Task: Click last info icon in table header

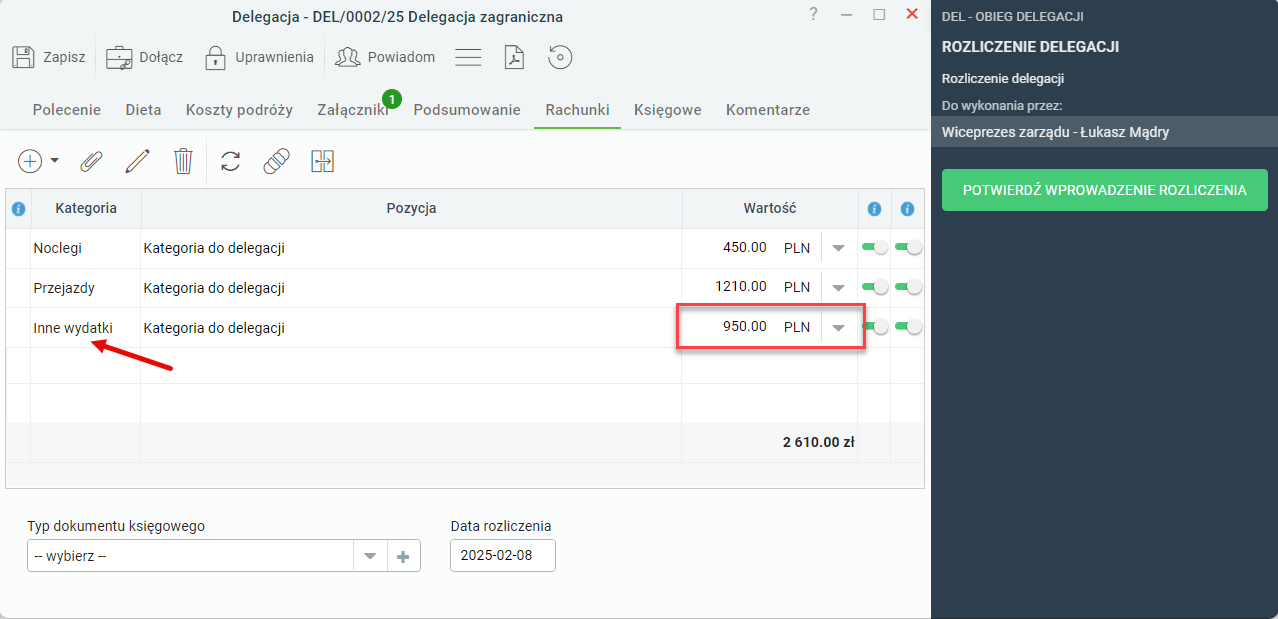Action: 907,209
